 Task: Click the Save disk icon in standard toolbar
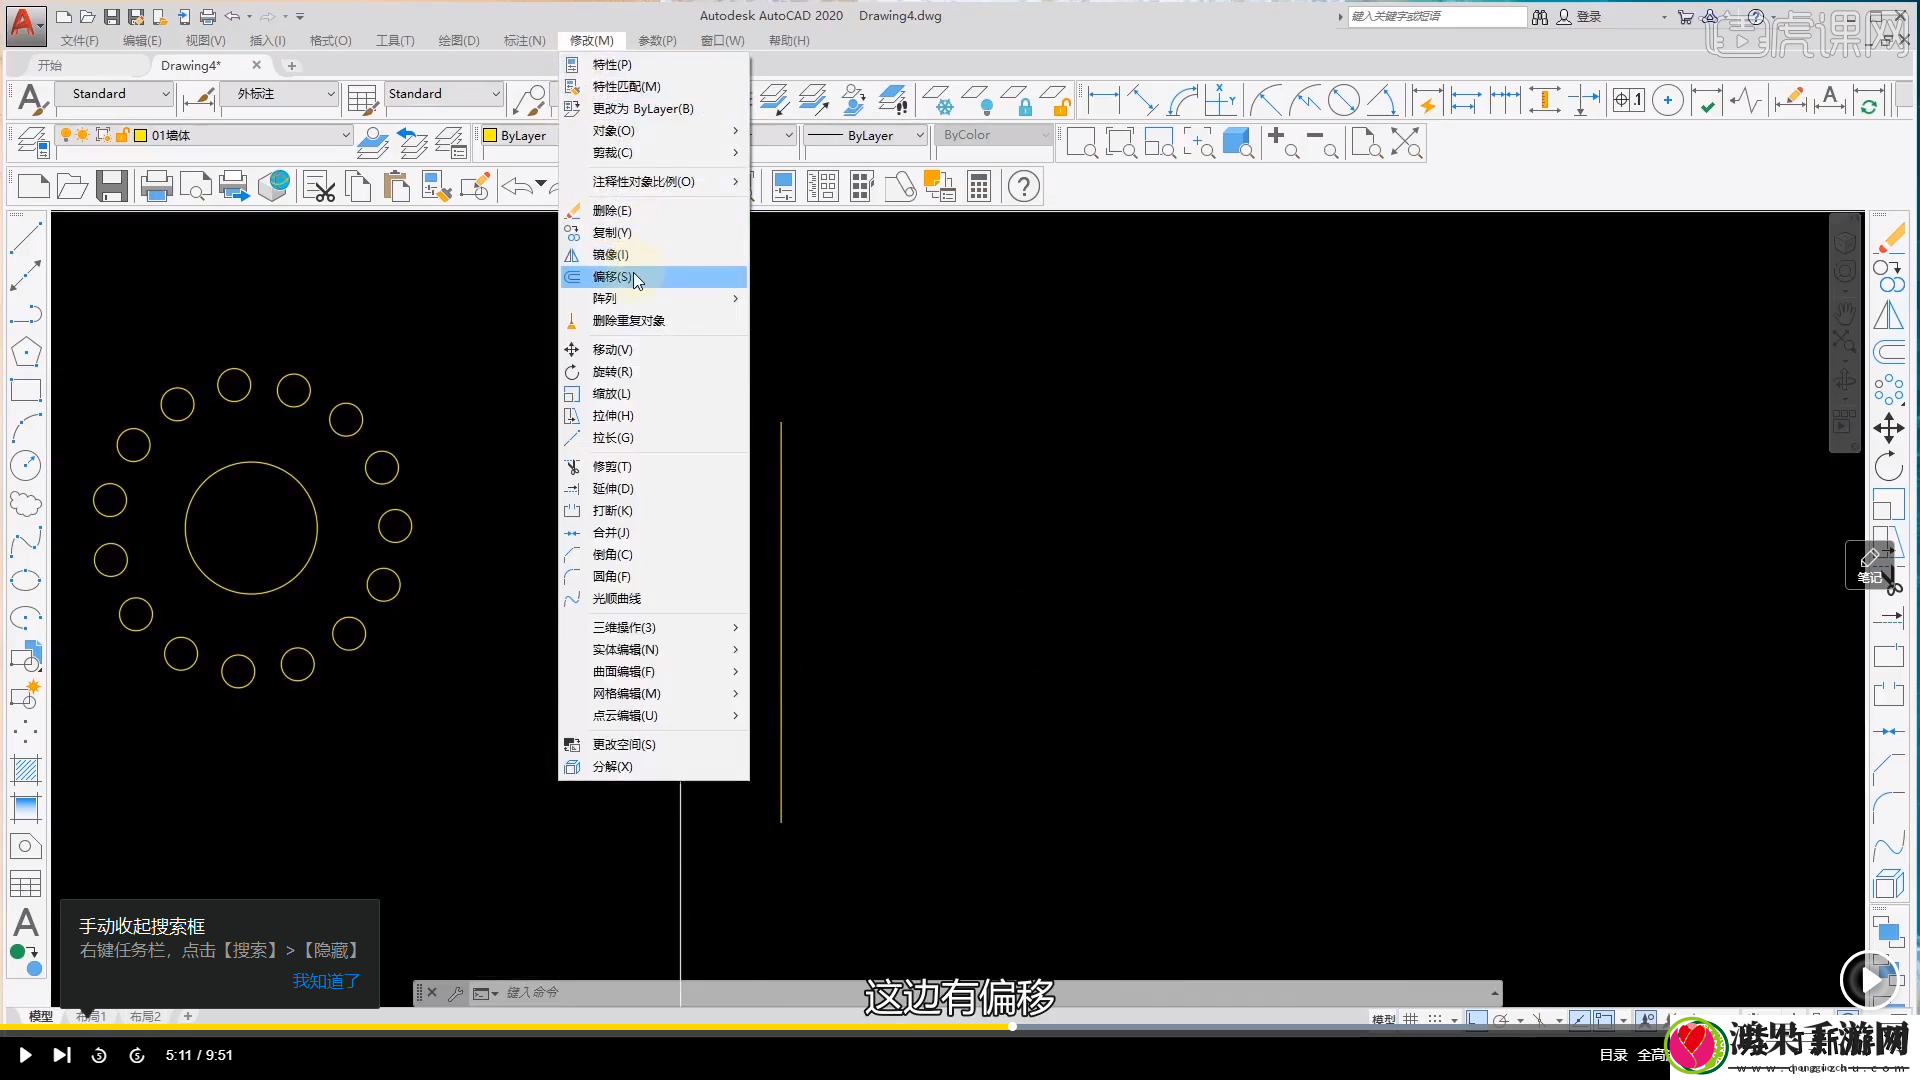click(111, 186)
